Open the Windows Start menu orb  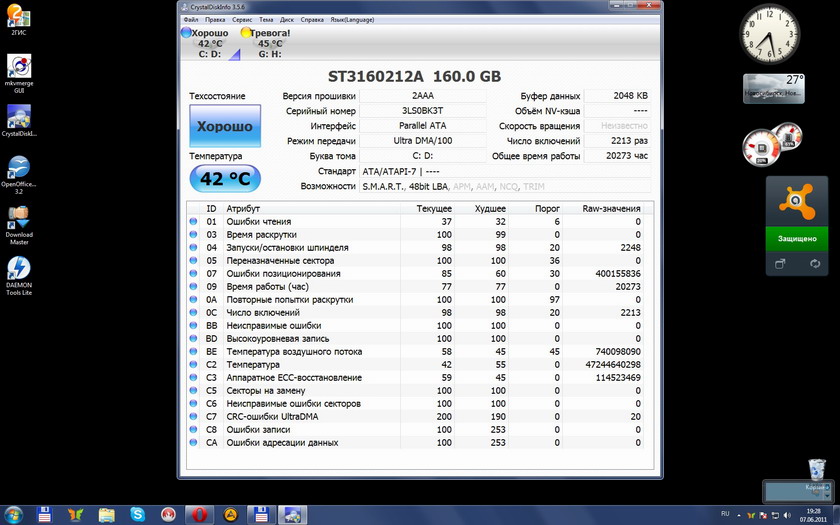13,515
